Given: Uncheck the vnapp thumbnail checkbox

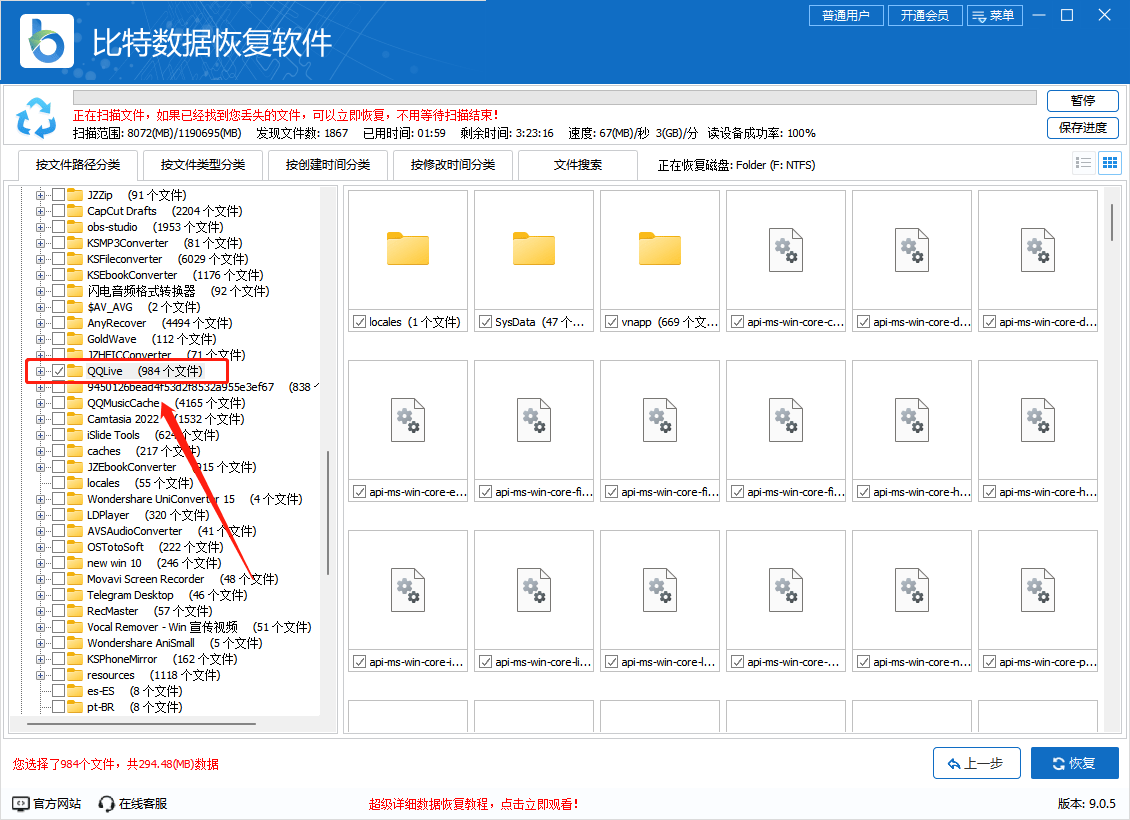Looking at the screenshot, I should pos(611,322).
